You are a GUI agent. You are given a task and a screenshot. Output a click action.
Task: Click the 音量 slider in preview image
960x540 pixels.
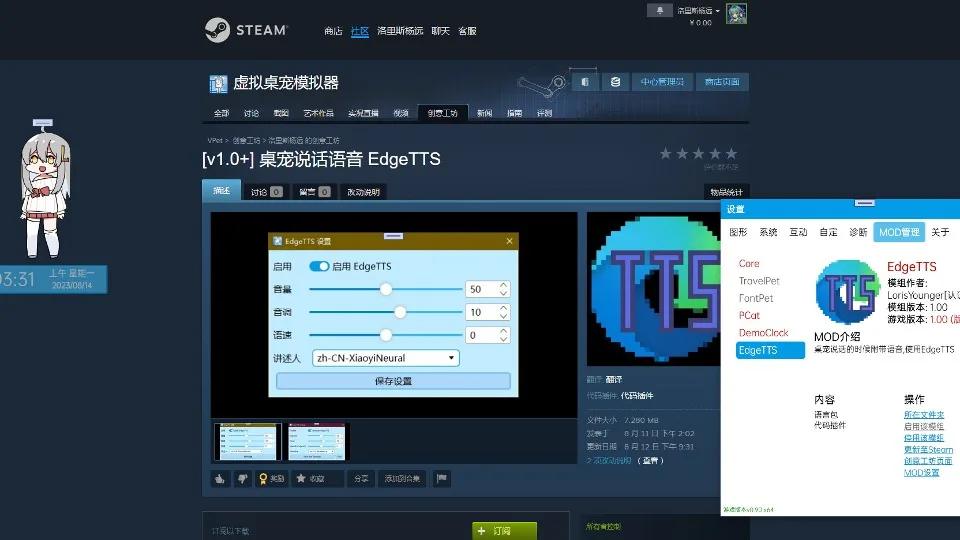pyautogui.click(x=385, y=289)
